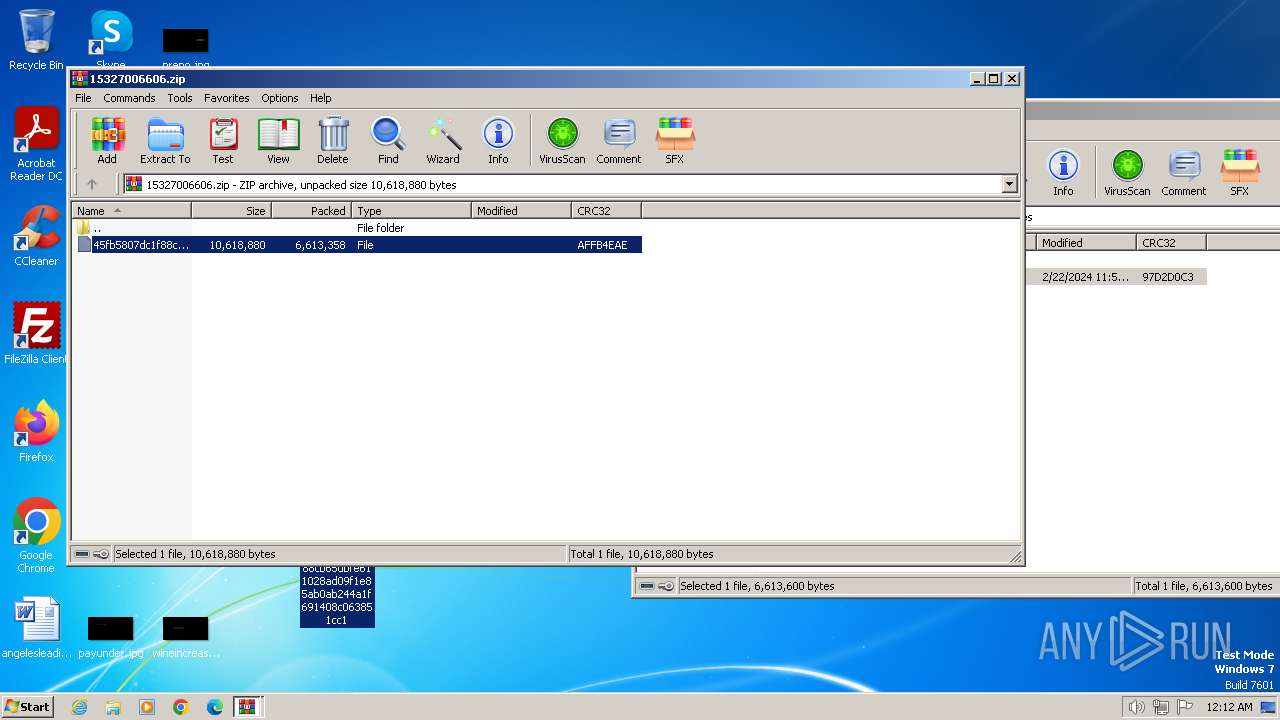The width and height of the screenshot is (1280, 720).
Task: Open Comment tool in front window
Action: tap(619, 140)
